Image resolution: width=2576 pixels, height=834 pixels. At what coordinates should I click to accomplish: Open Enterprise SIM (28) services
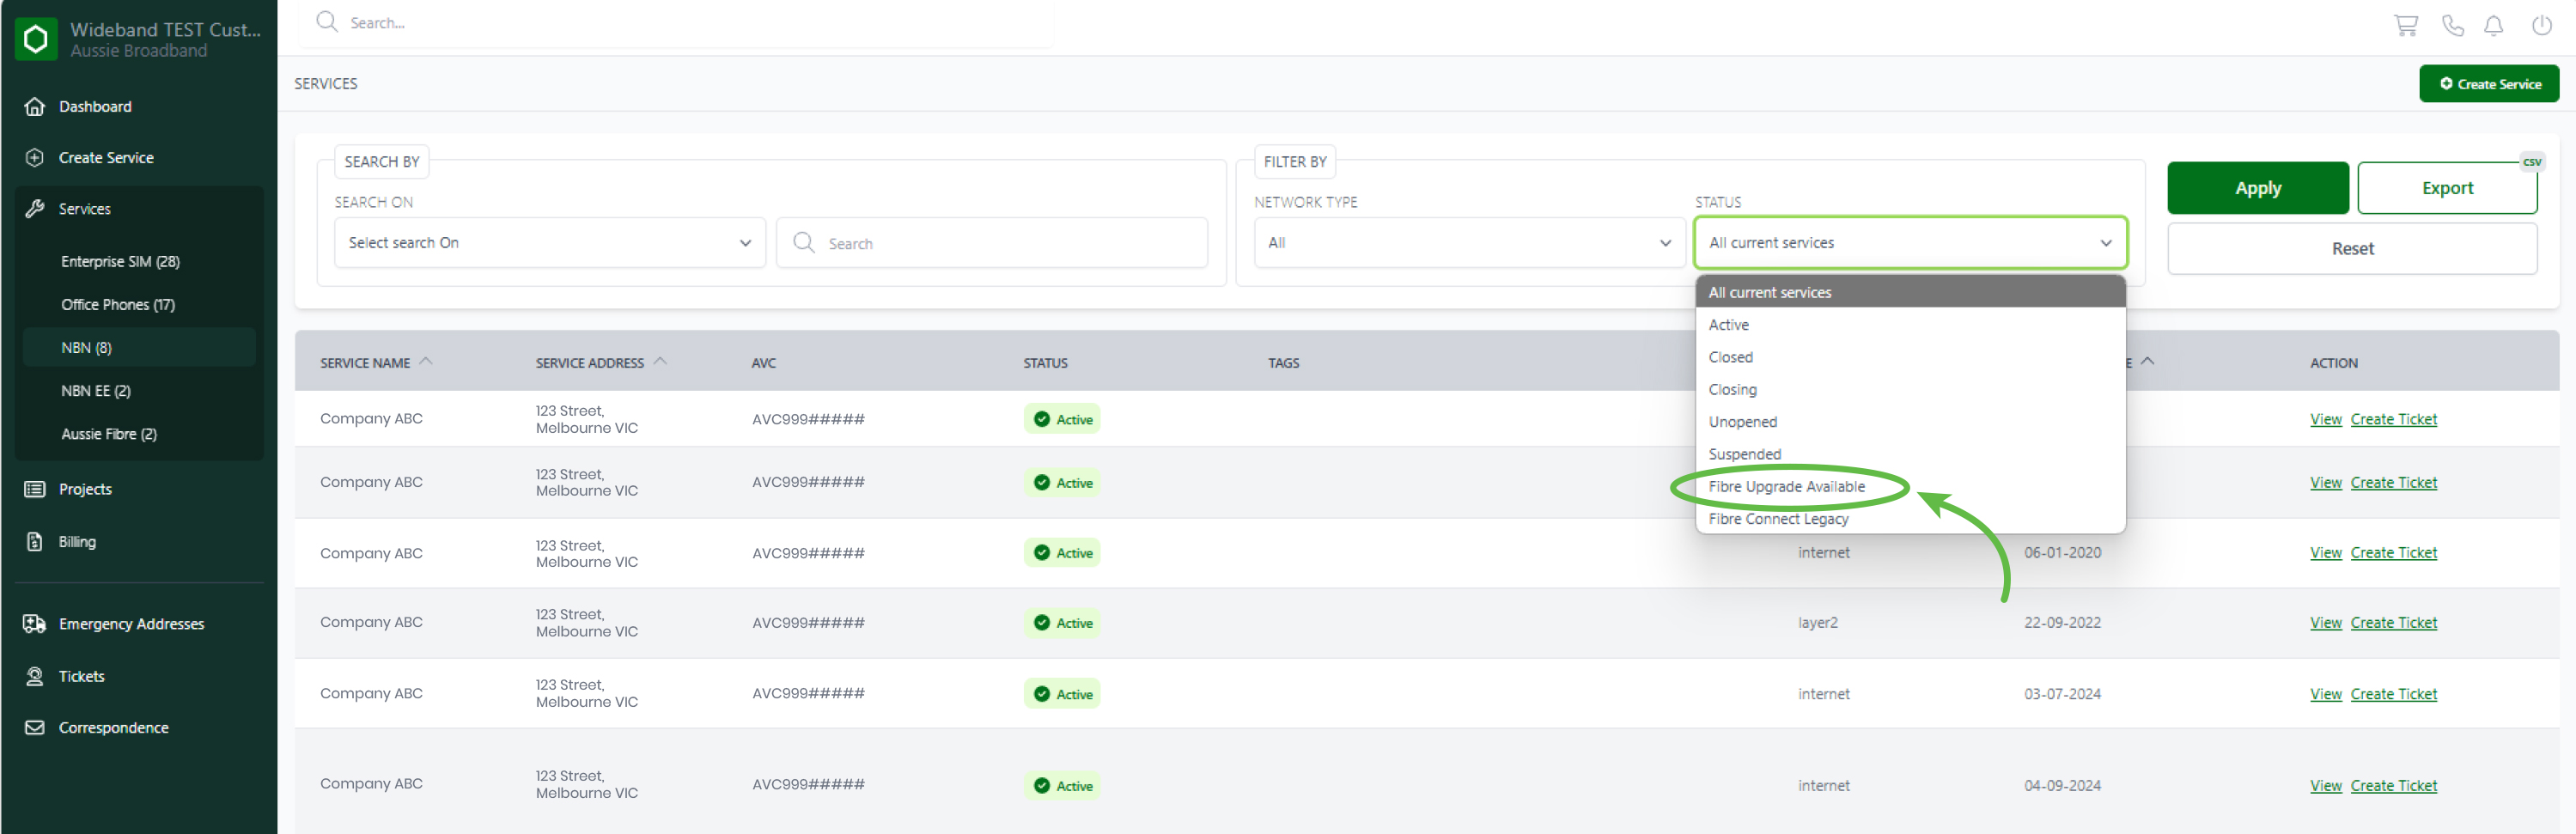(120, 262)
